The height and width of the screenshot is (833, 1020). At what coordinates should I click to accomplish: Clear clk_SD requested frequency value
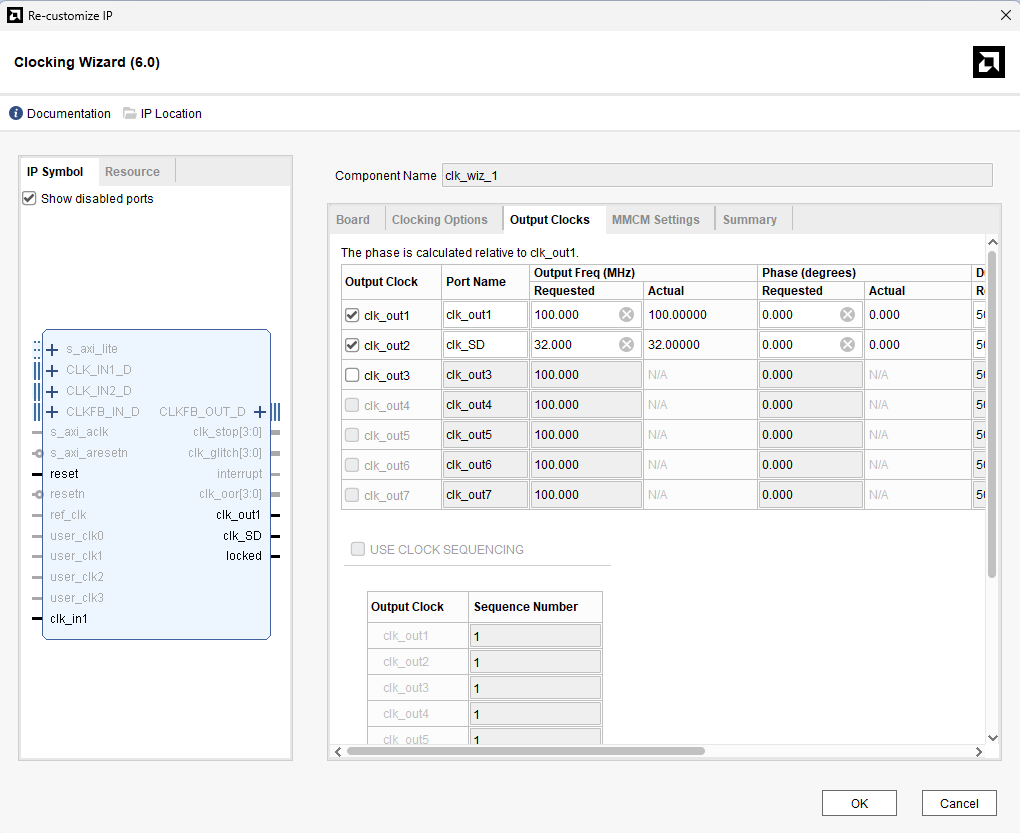(x=626, y=345)
